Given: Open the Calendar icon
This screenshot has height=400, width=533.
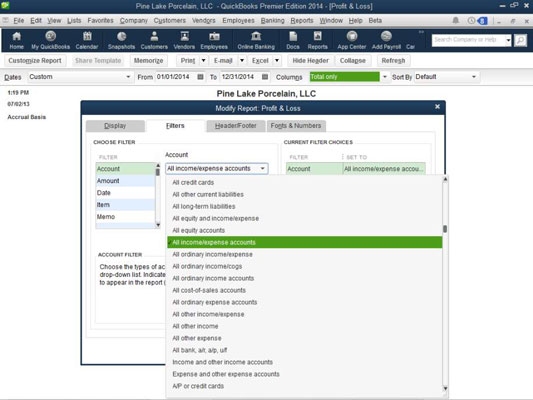Looking at the screenshot, I should 87,40.
